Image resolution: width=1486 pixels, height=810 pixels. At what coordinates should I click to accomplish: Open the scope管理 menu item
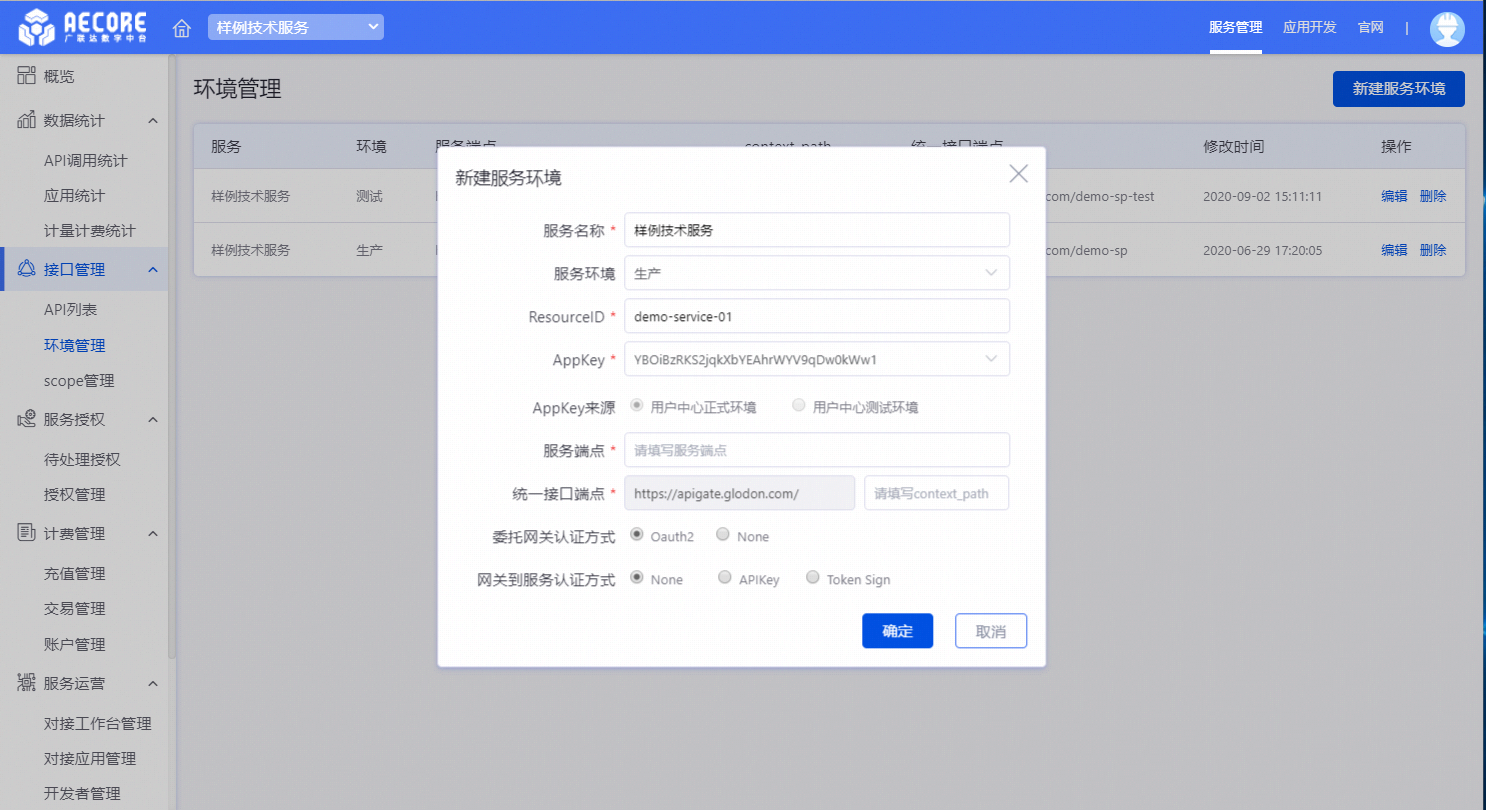tap(79, 381)
